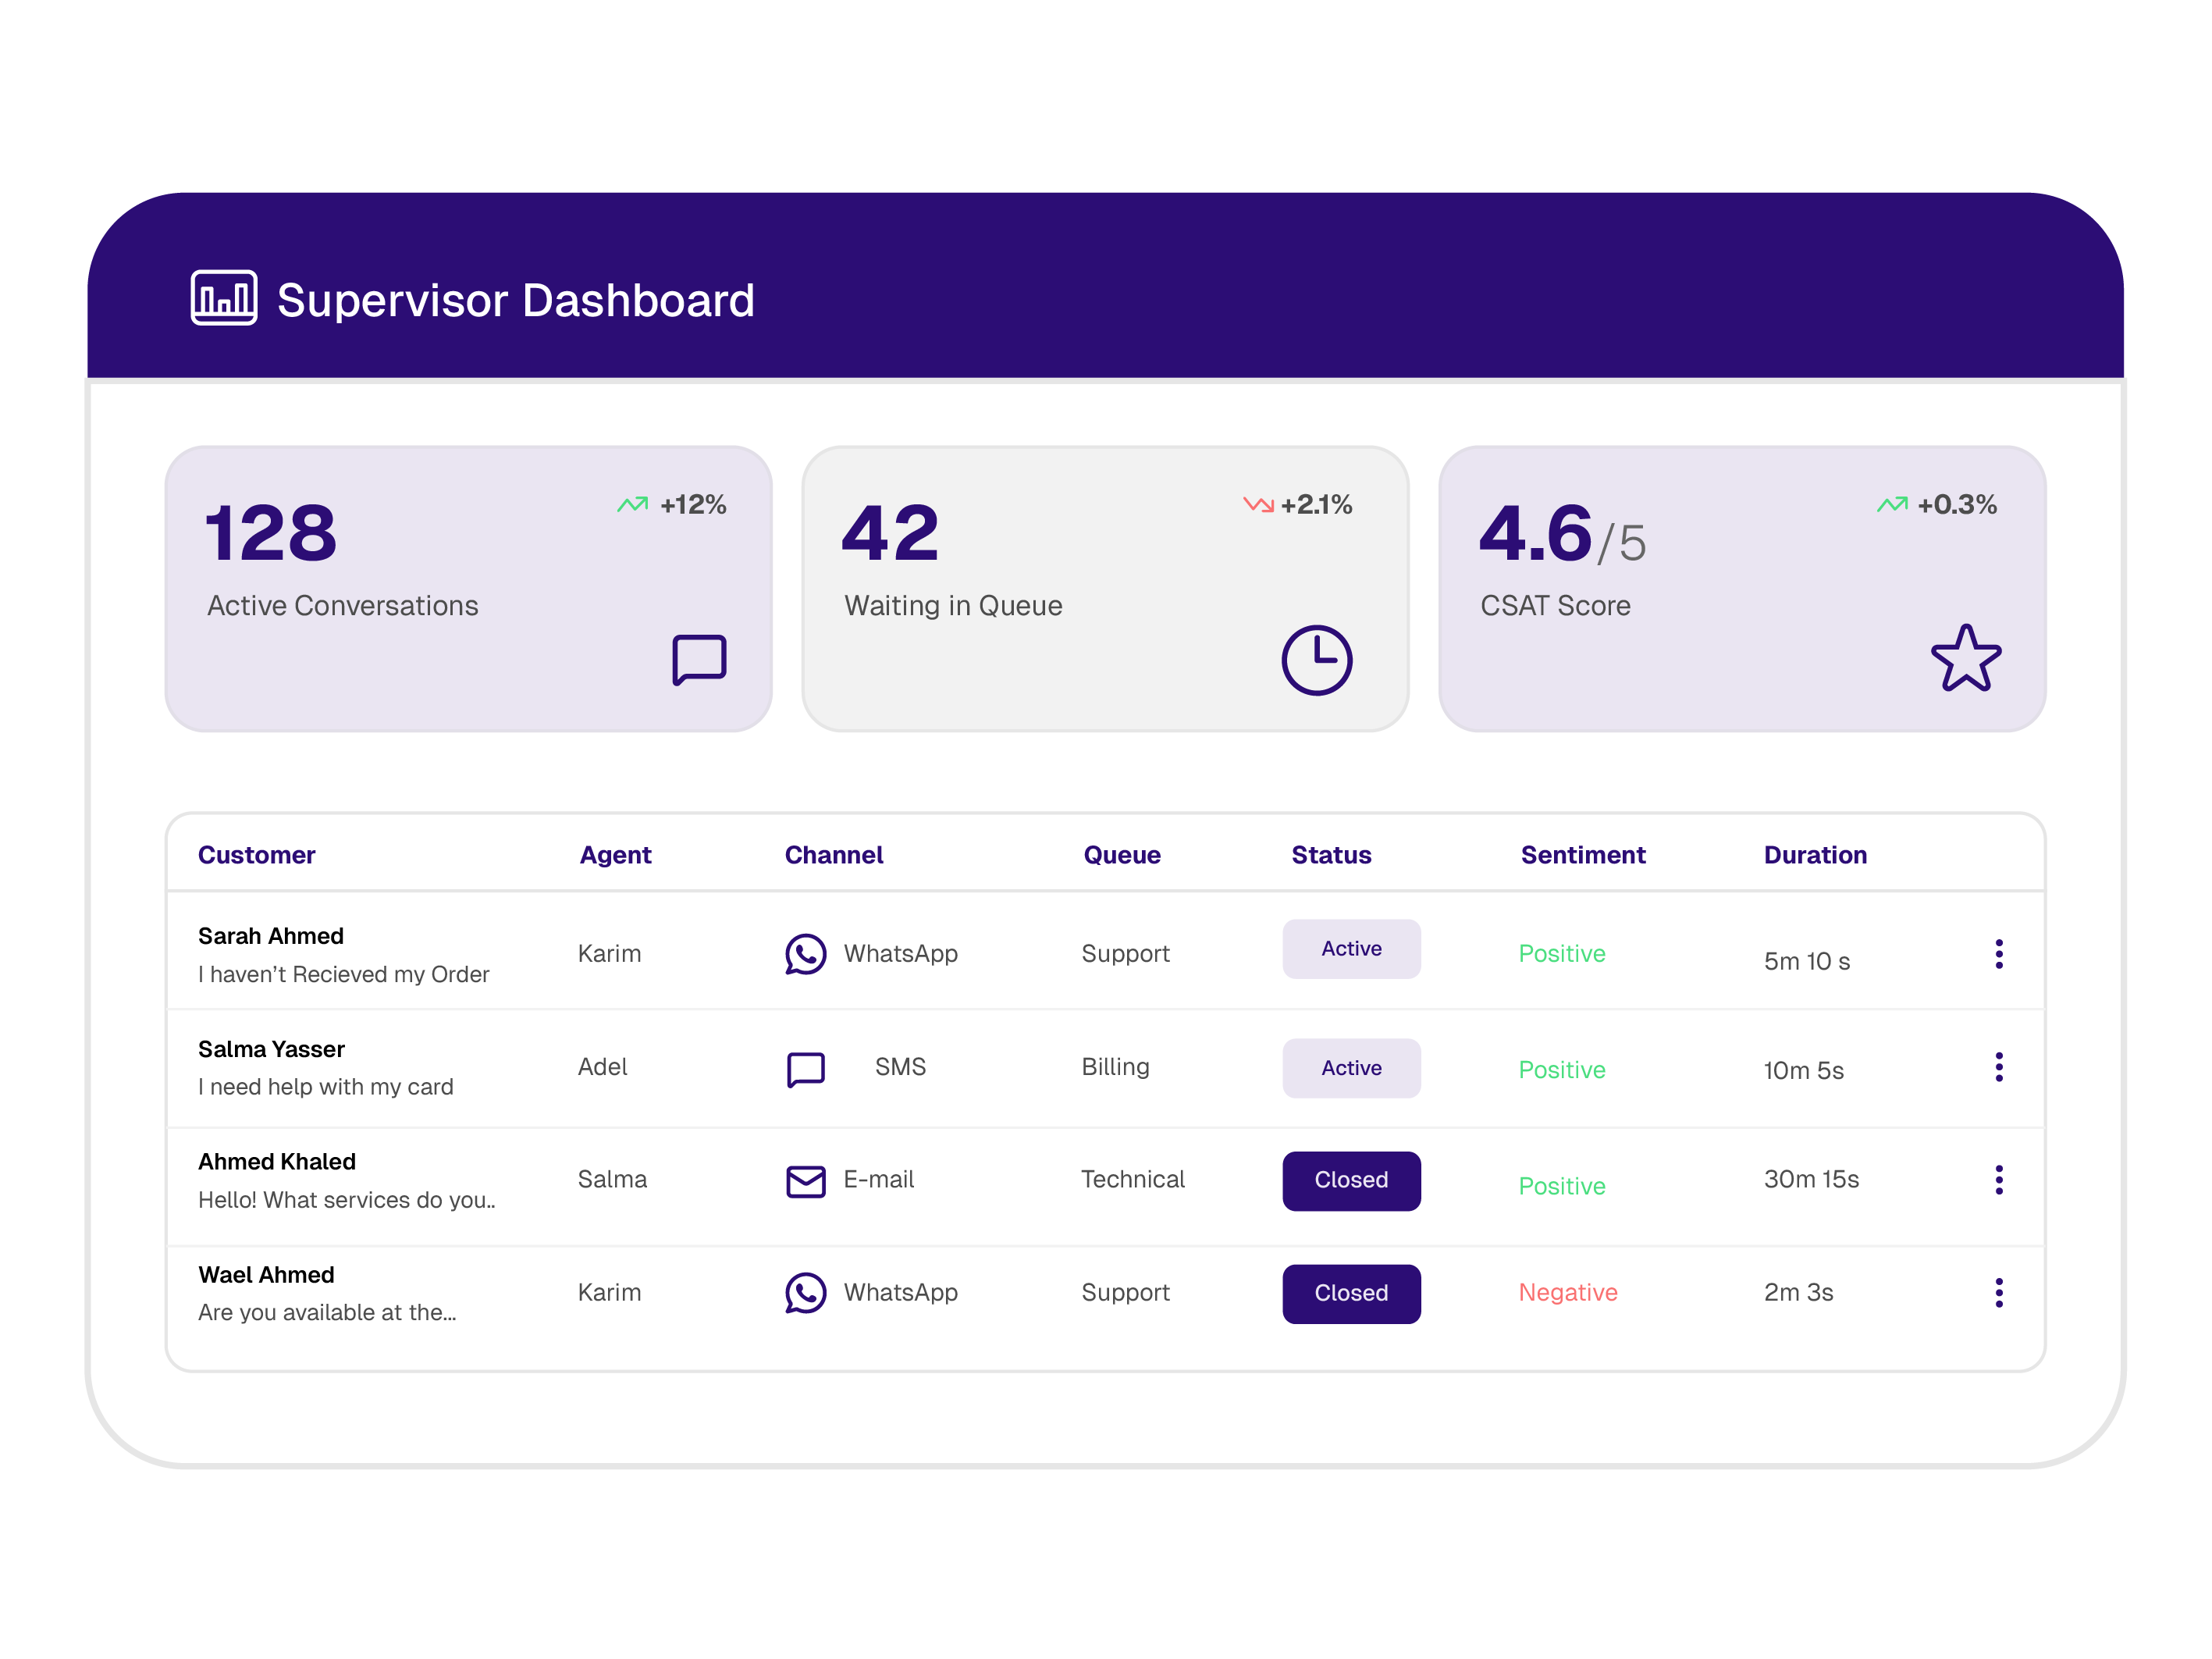Click the green trend arrow beside +0.3%
This screenshot has height=1659, width=2212.
pos(1892,504)
